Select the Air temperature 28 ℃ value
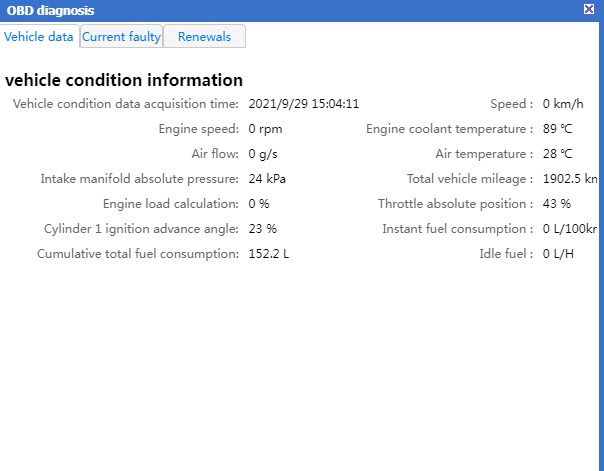 (557, 154)
